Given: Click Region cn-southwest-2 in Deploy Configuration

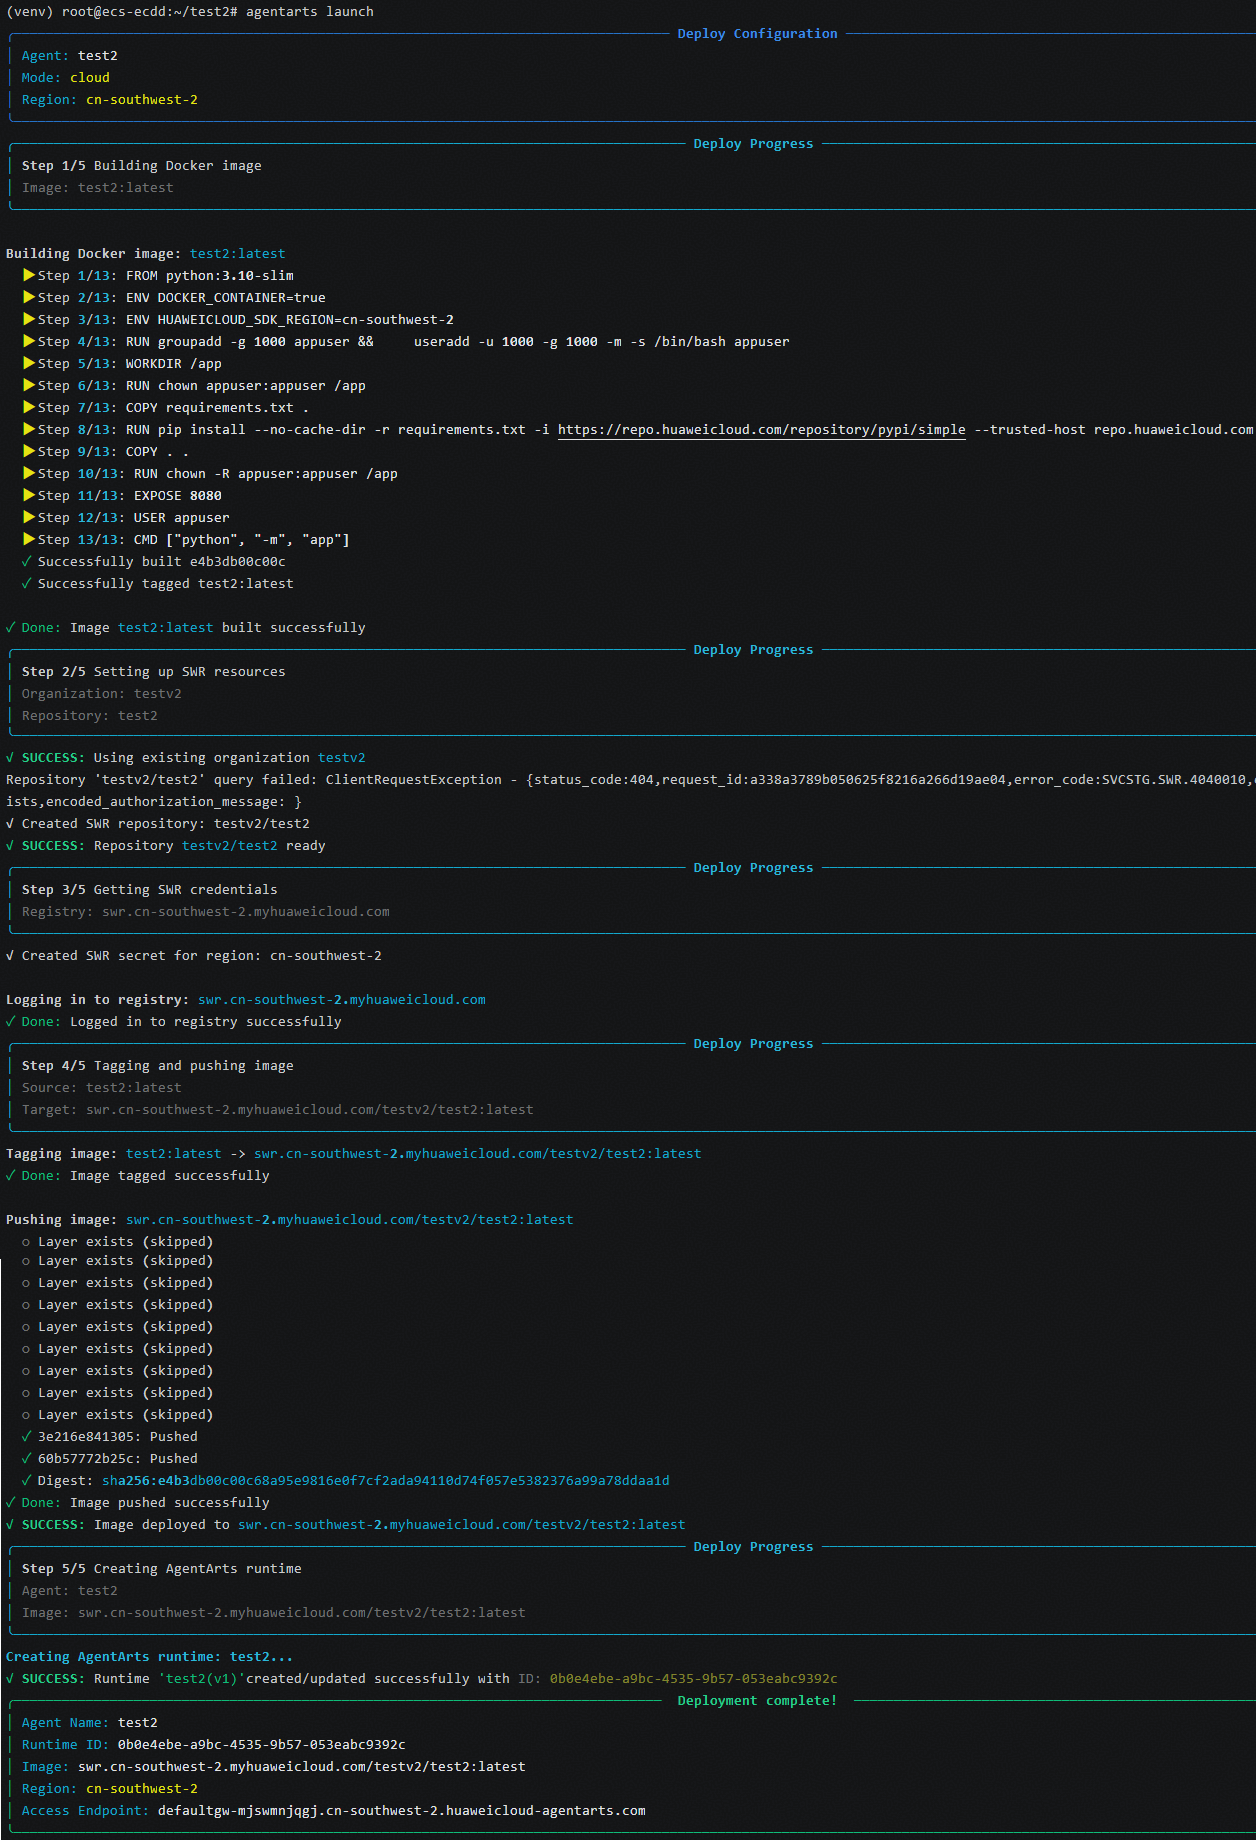Looking at the screenshot, I should pyautogui.click(x=110, y=100).
